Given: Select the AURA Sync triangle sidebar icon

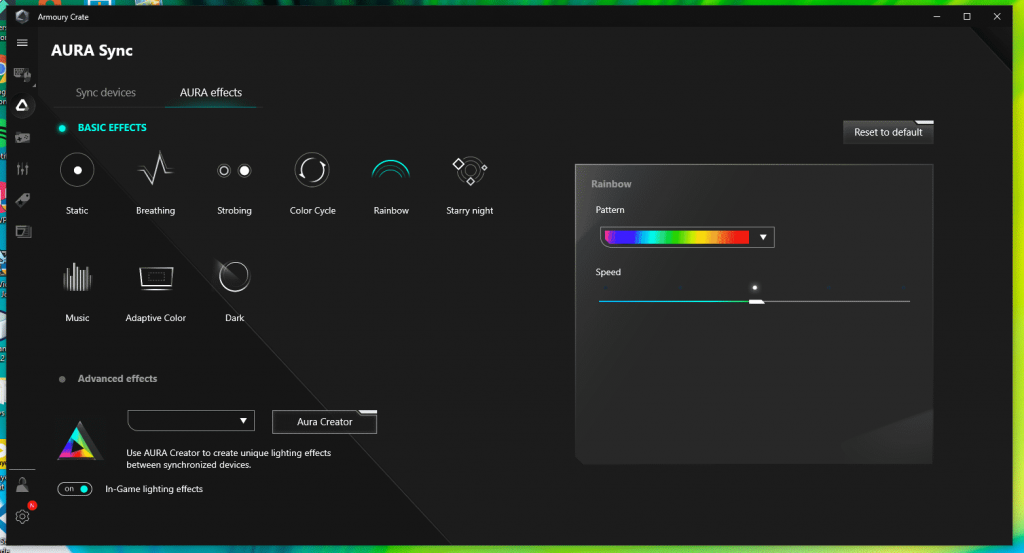Looking at the screenshot, I should [22, 105].
